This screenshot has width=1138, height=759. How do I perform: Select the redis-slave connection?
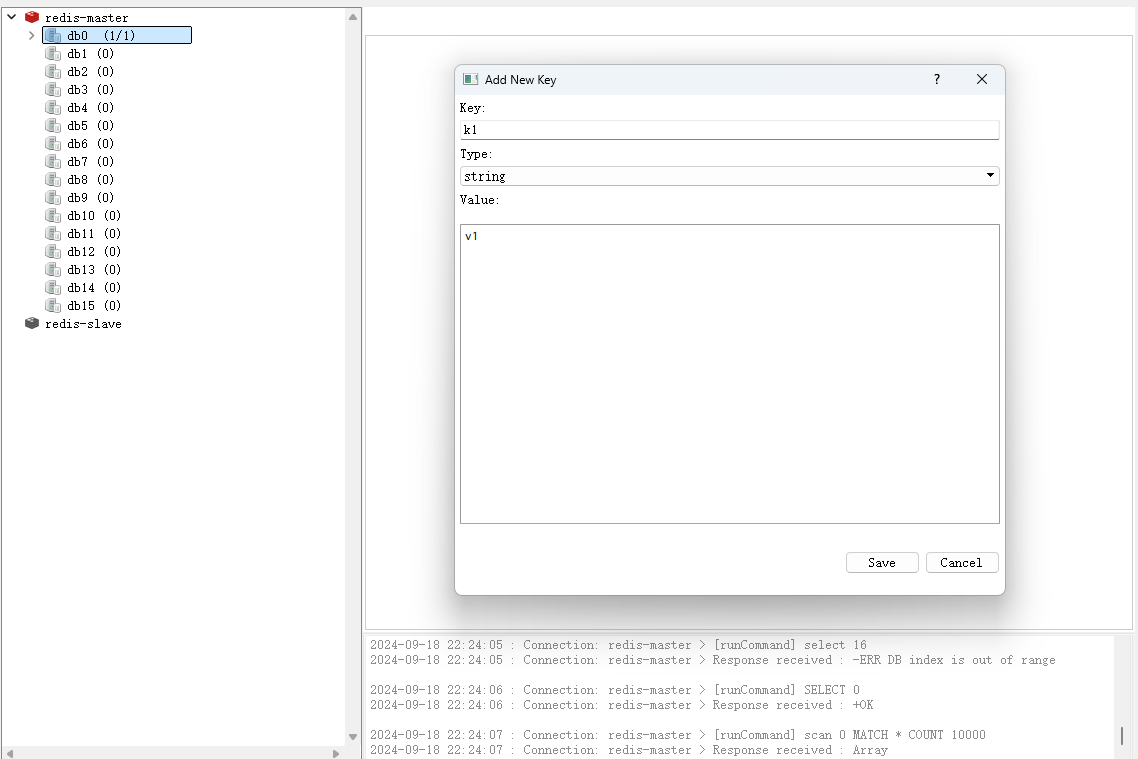click(83, 324)
